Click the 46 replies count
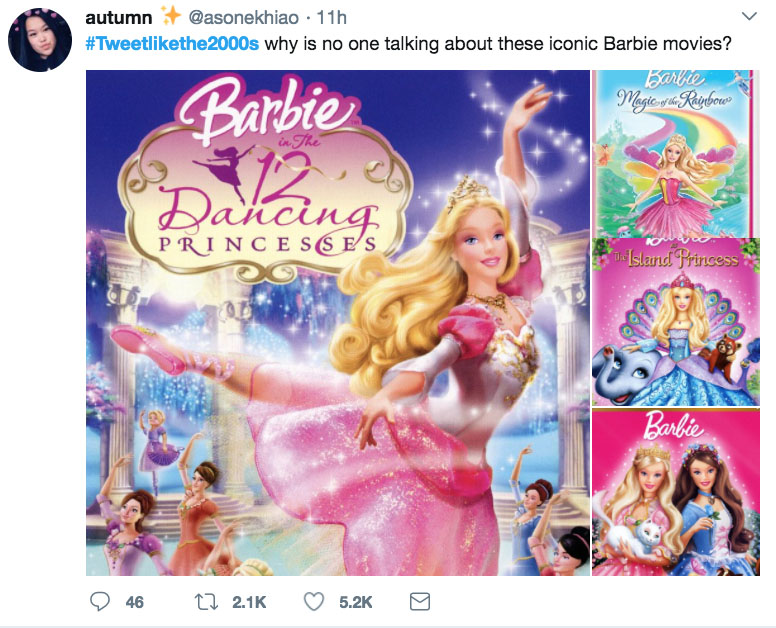The image size is (776, 628). click(134, 602)
